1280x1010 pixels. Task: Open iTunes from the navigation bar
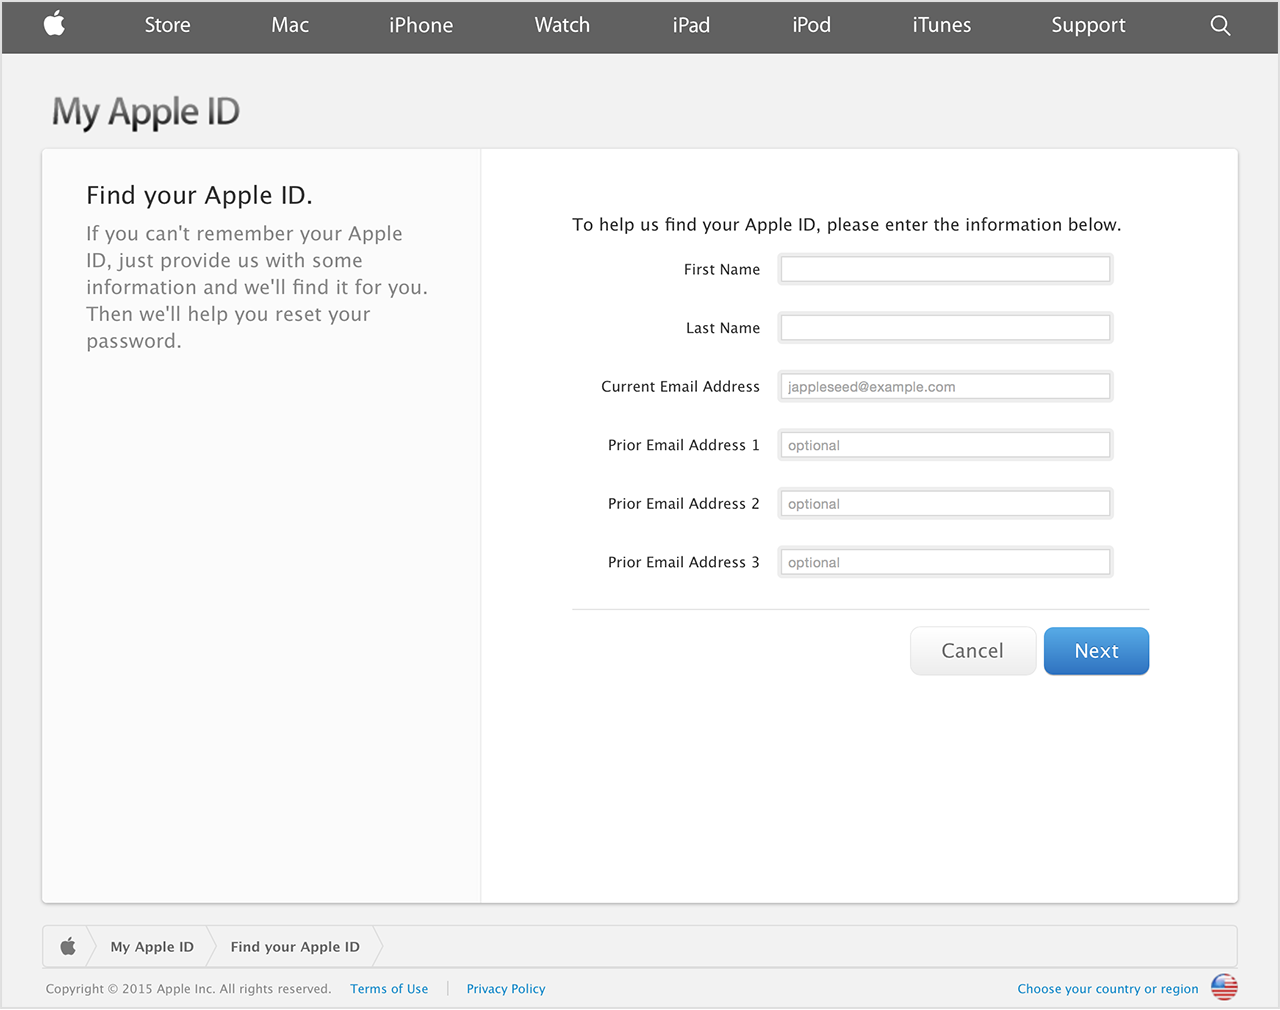pyautogui.click(x=941, y=25)
